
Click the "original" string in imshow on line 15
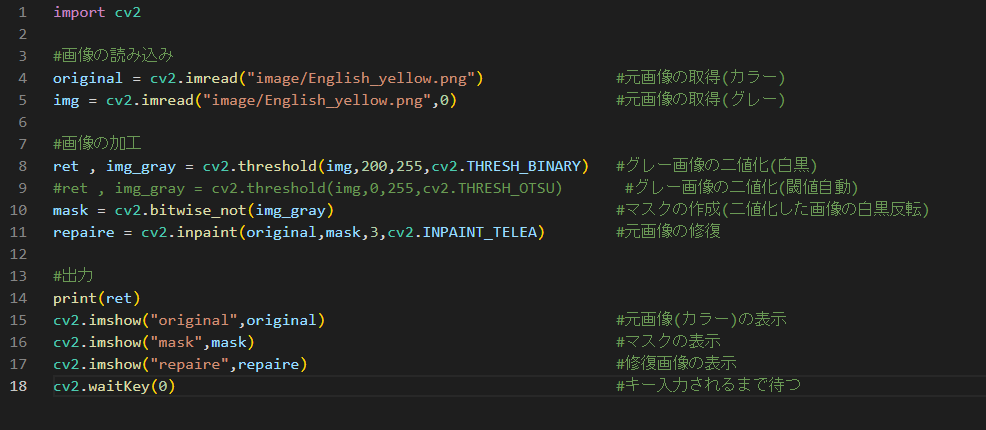[x=193, y=320]
